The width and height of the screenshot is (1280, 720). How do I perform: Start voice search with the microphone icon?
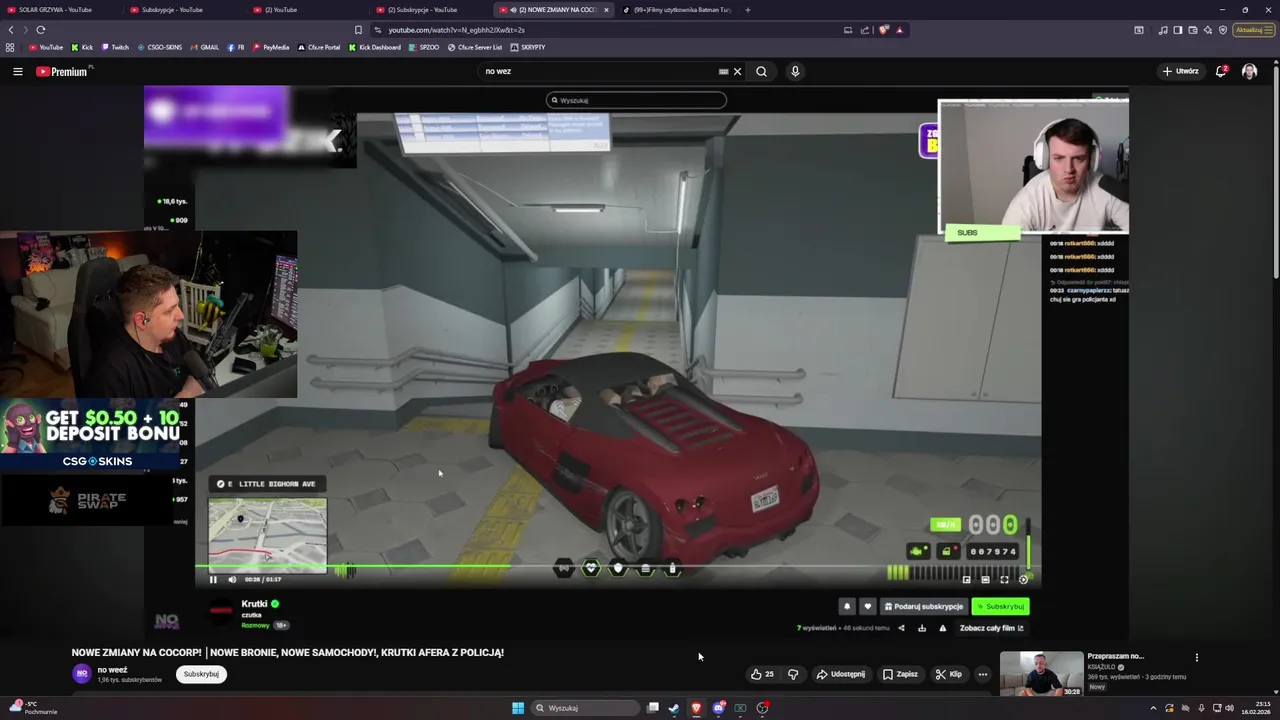[x=795, y=71]
